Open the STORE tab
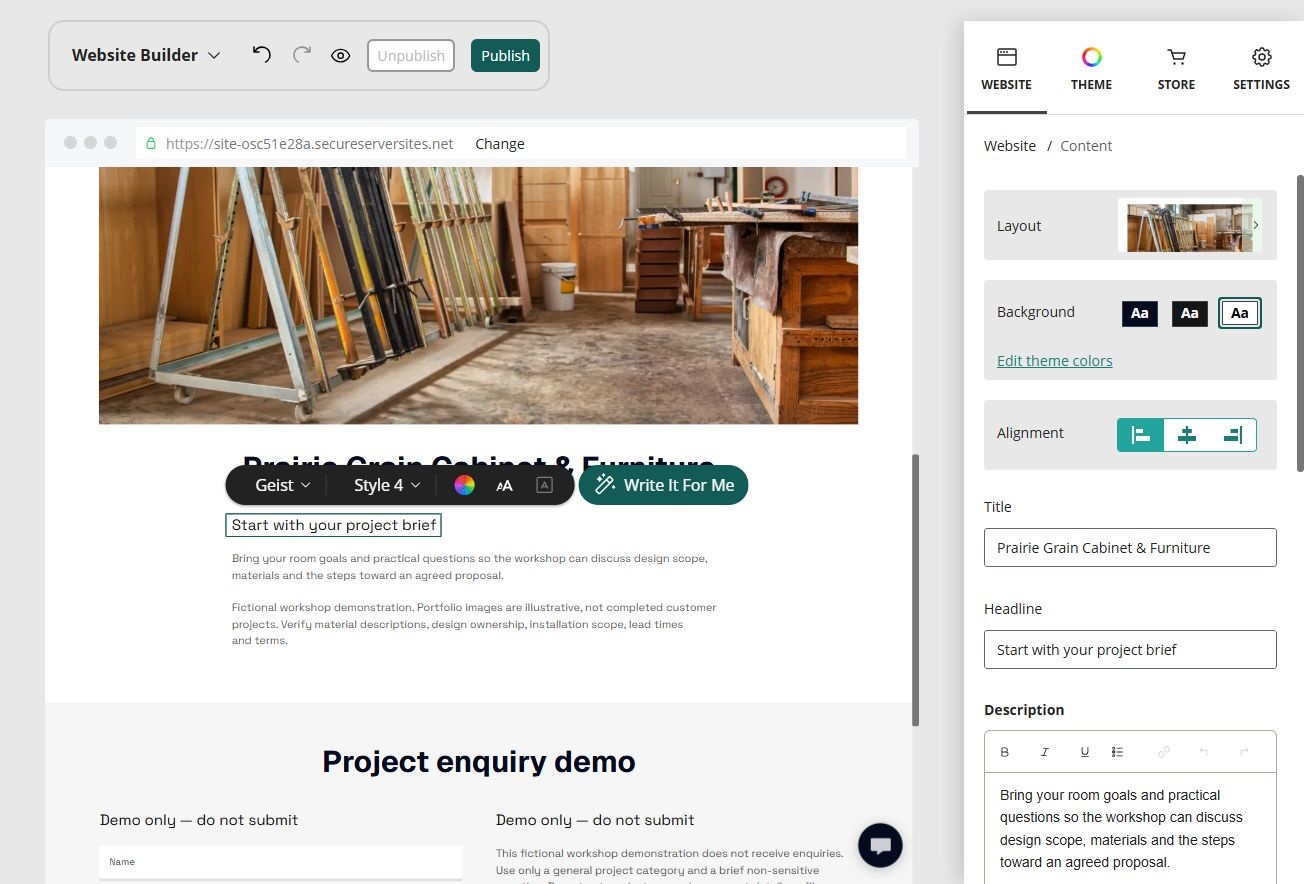 pos(1176,69)
